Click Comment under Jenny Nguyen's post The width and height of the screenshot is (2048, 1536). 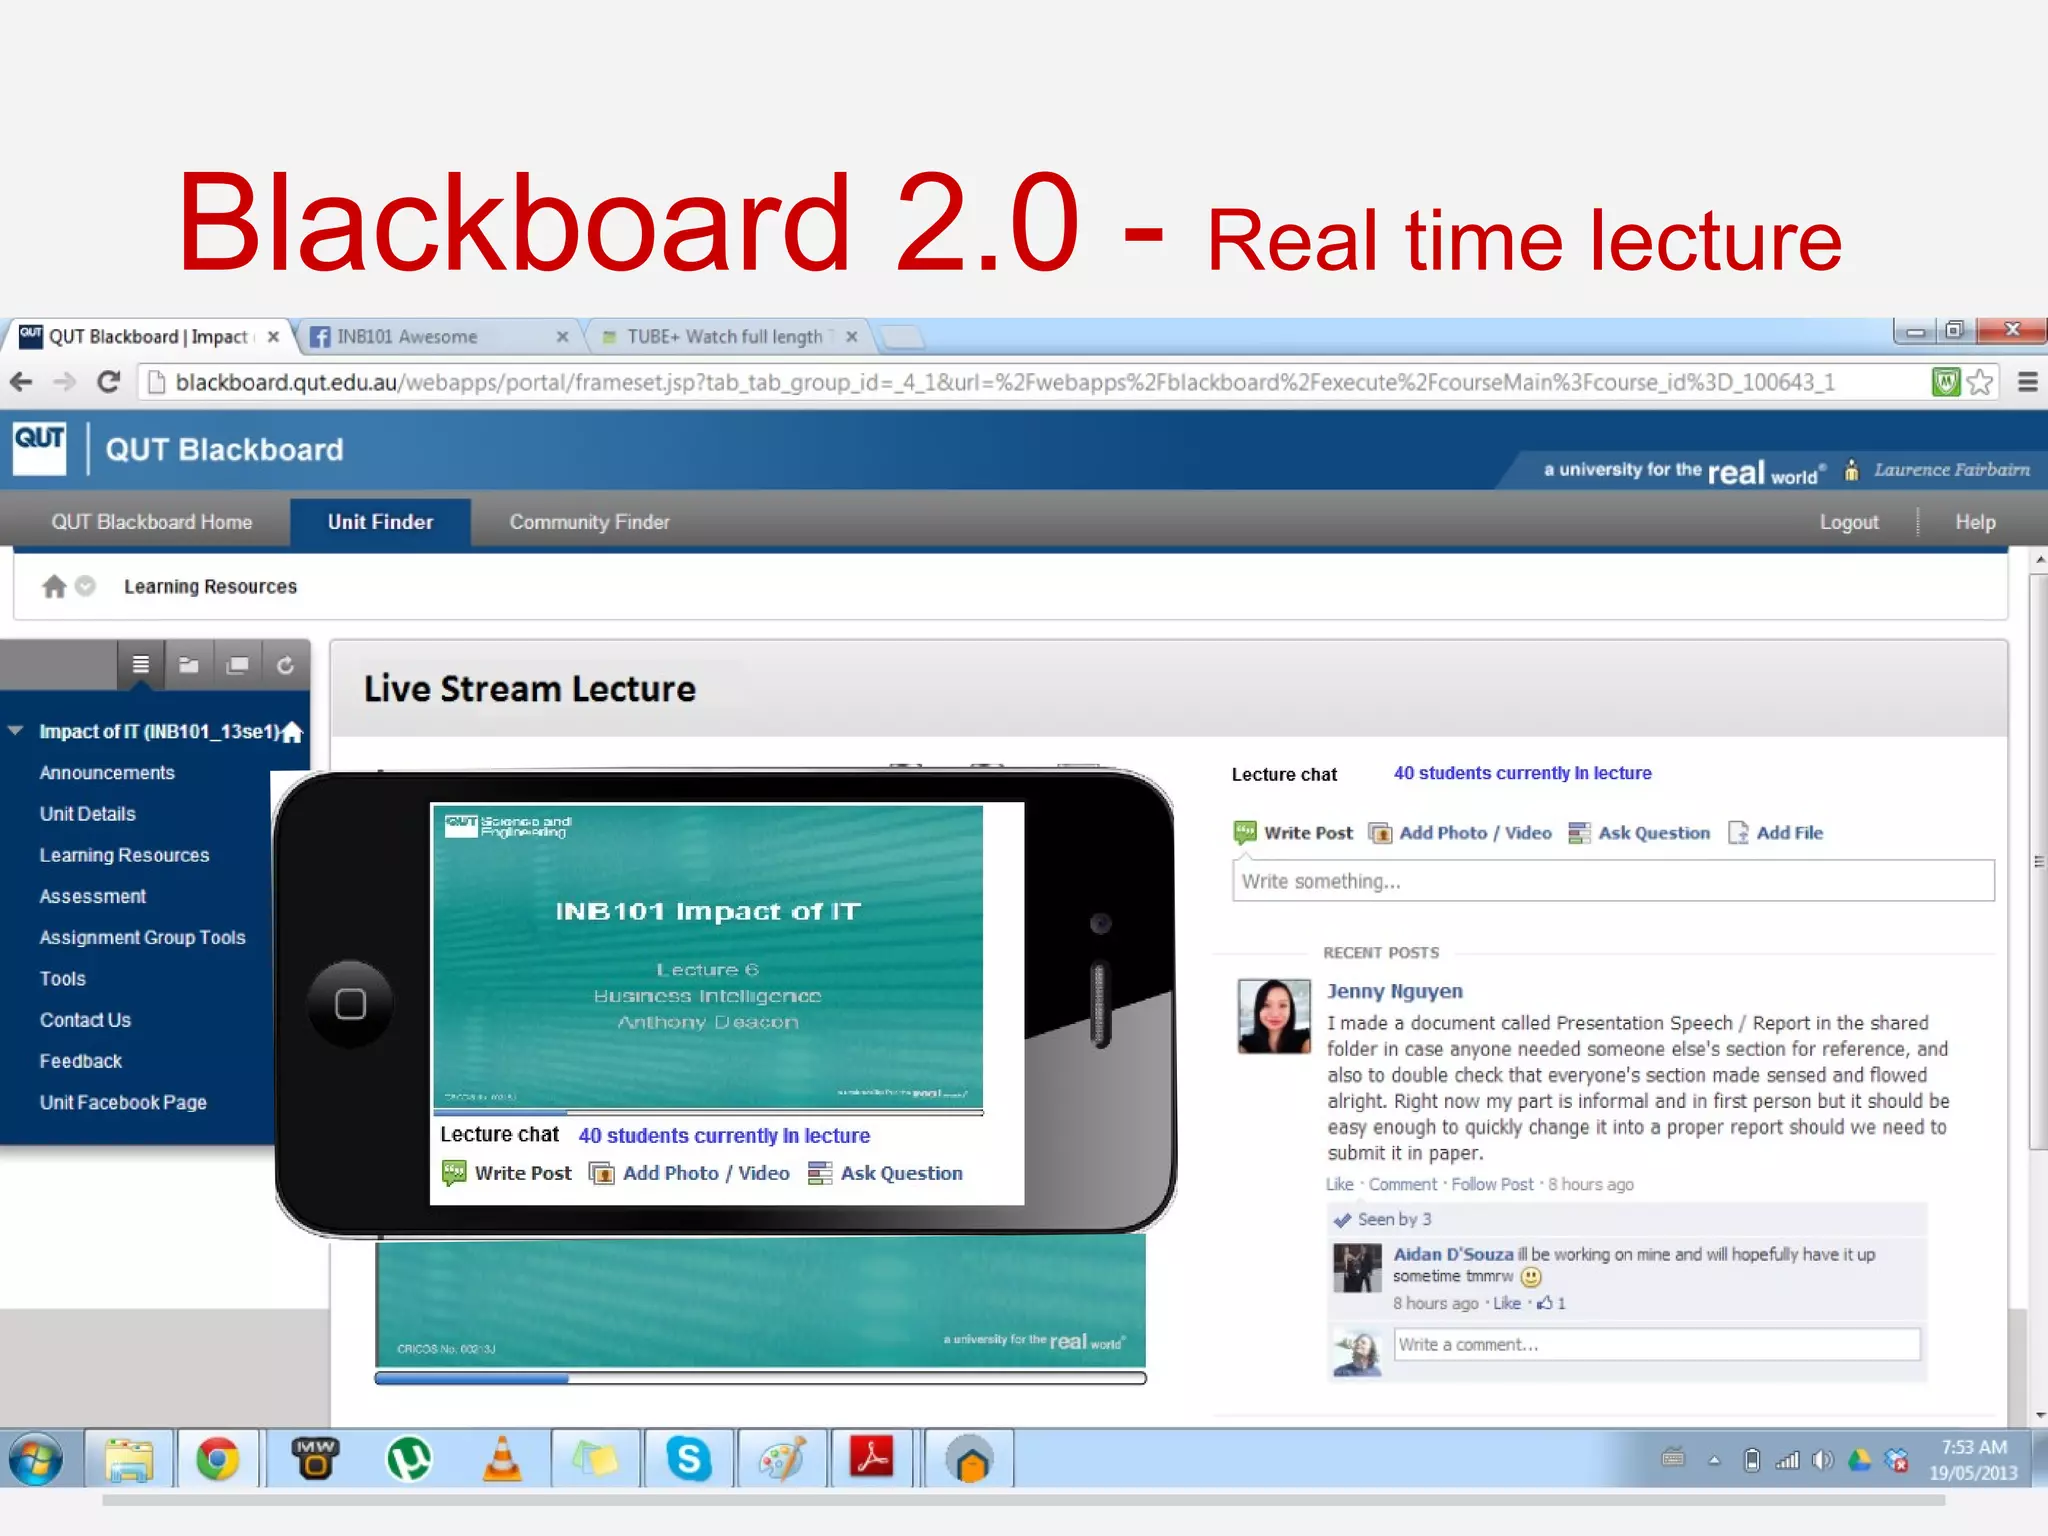click(1402, 1184)
